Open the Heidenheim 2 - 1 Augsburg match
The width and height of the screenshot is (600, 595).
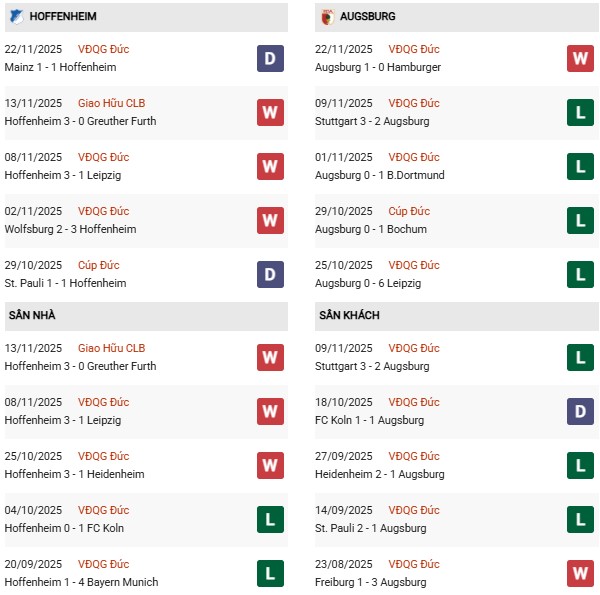coord(376,474)
